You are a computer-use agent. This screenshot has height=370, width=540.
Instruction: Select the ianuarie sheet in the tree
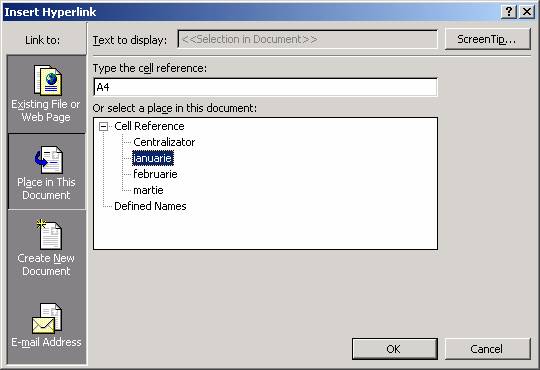[x=153, y=158]
